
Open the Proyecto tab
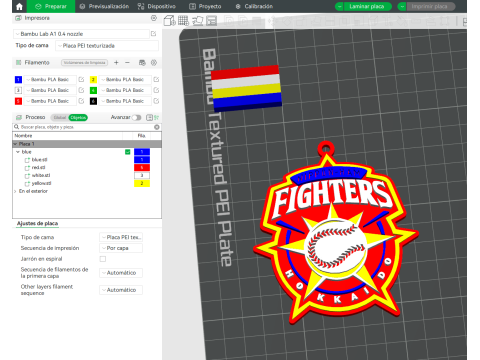point(205,6)
